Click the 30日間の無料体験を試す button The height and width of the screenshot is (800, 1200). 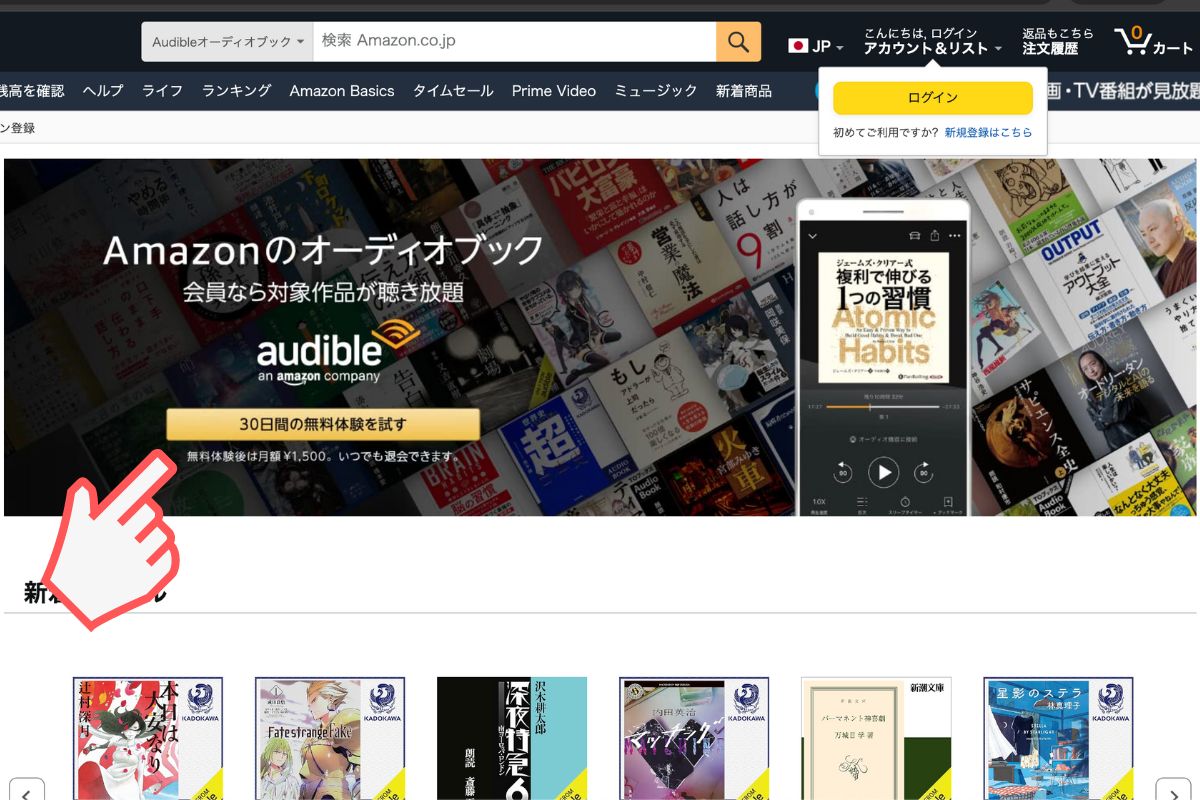[x=326, y=424]
